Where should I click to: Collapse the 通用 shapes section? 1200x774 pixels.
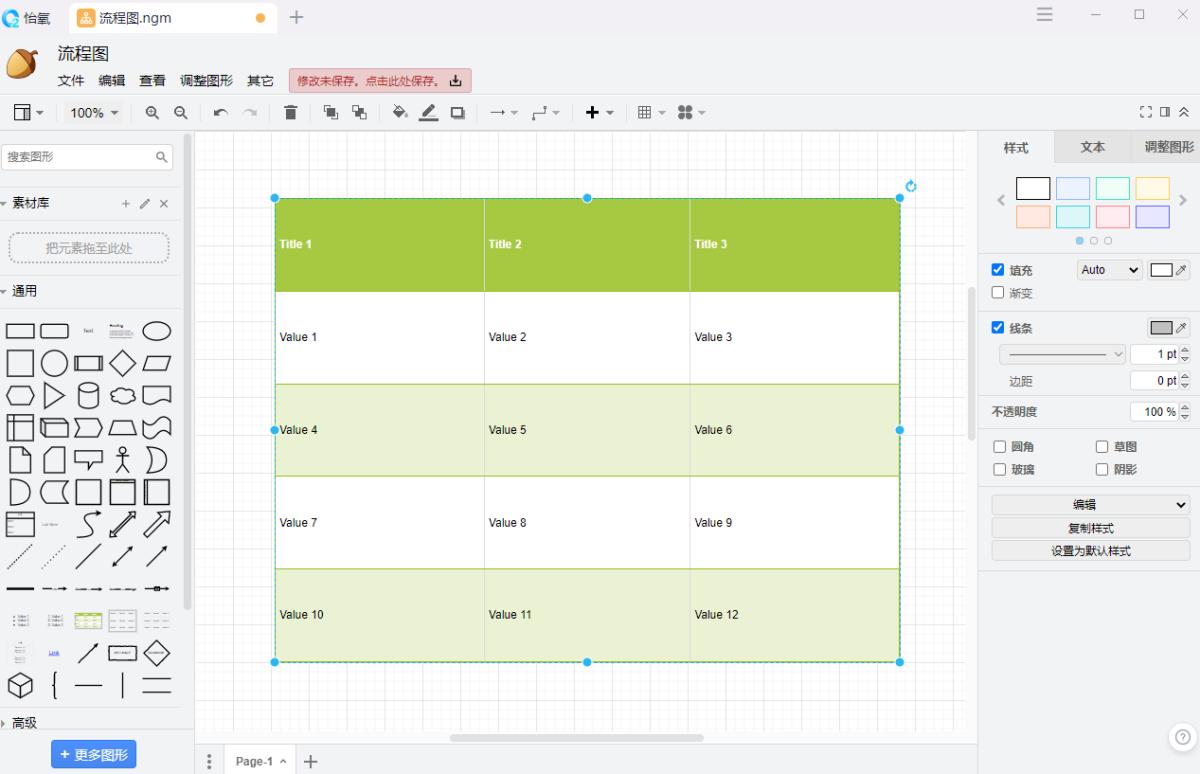[x=25, y=291]
